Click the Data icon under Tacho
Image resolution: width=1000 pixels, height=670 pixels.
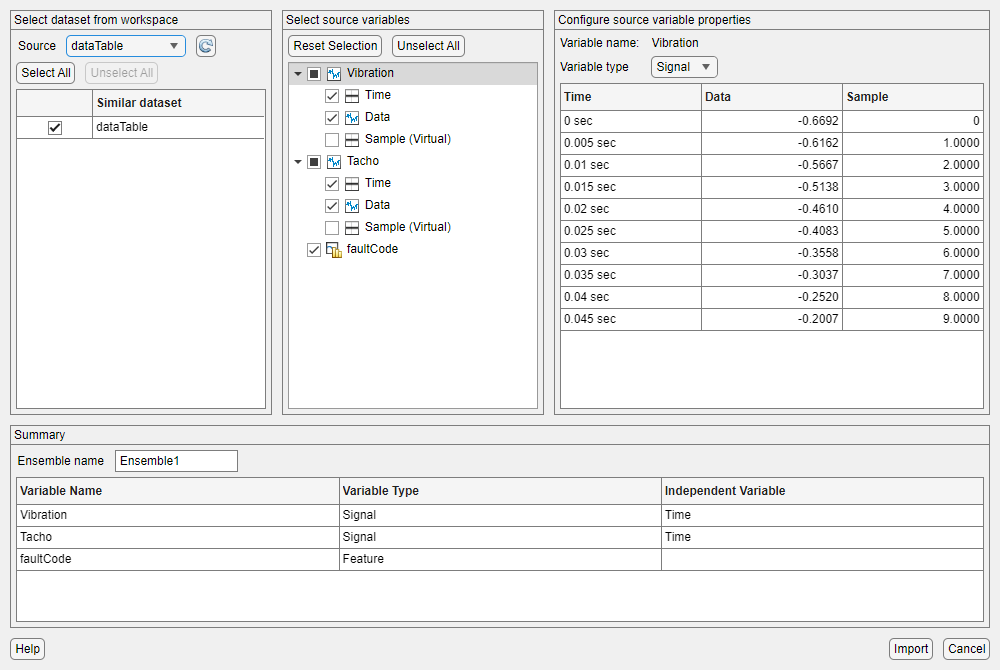[352, 206]
